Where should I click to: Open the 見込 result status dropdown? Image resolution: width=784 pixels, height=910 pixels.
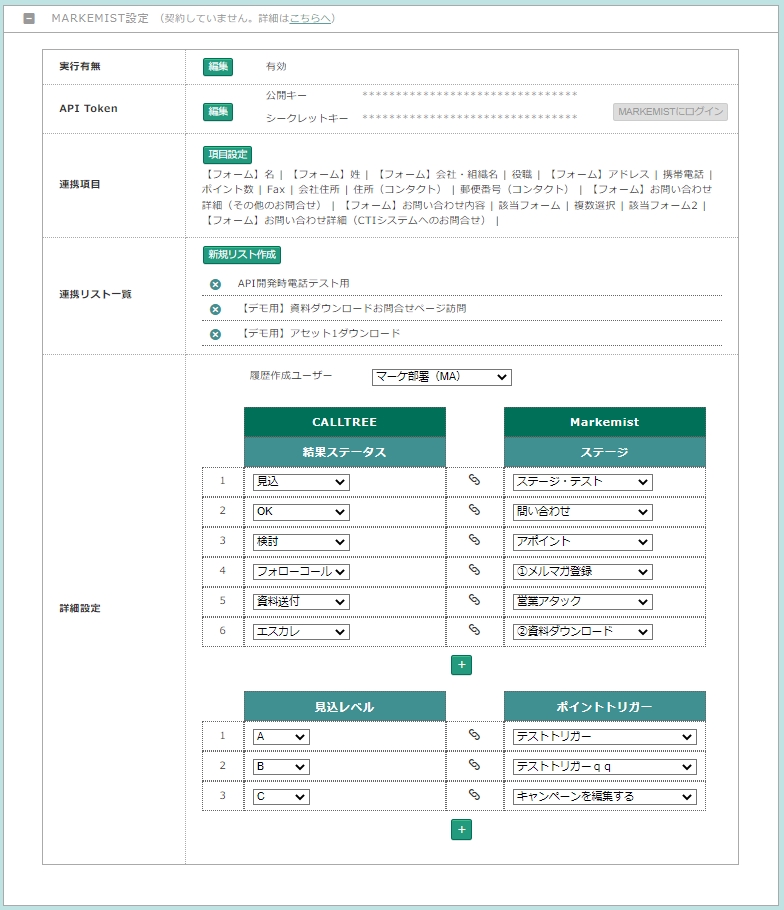[x=301, y=482]
